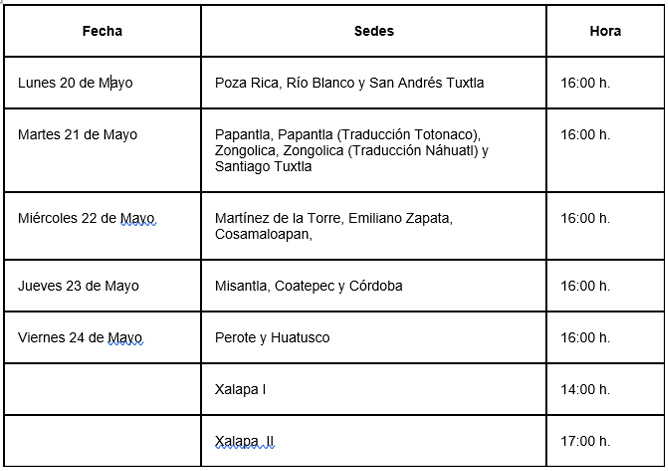This screenshot has height=471, width=668.
Task: Click the Poza Rica, Río Blanco sedes cell
Action: coord(349,83)
